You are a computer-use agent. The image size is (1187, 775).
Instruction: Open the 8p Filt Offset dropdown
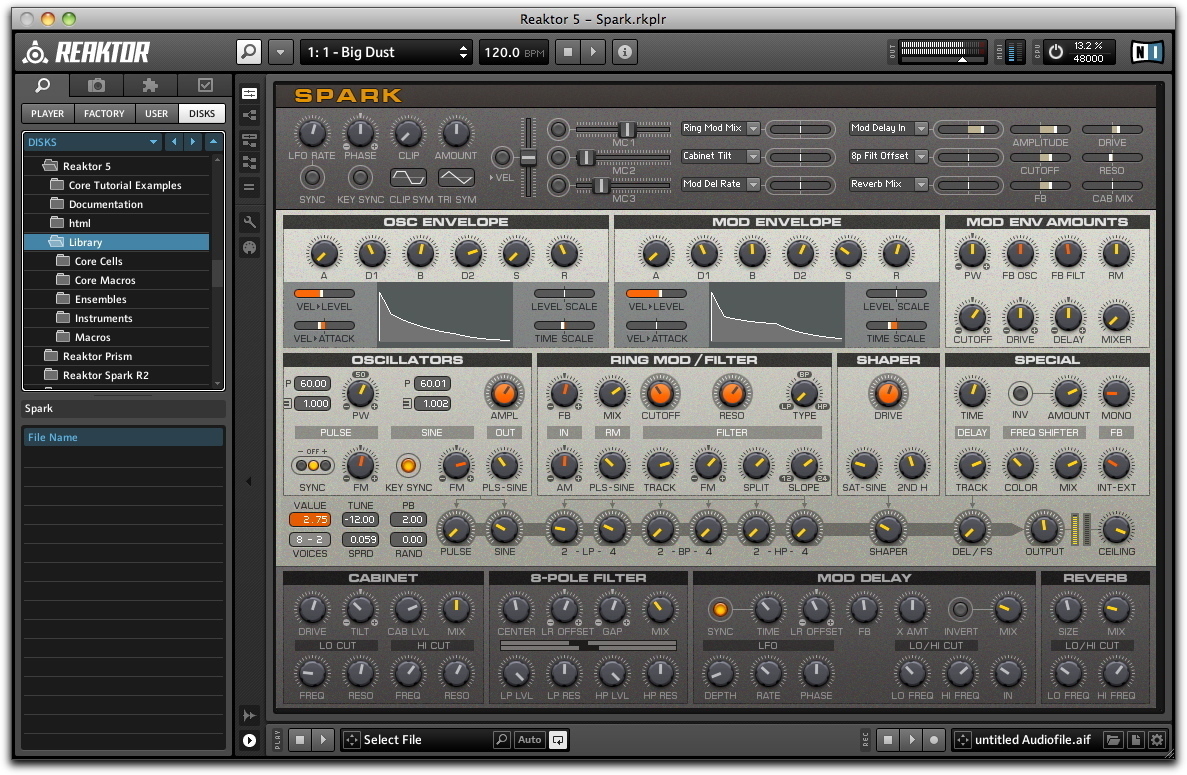click(889, 157)
